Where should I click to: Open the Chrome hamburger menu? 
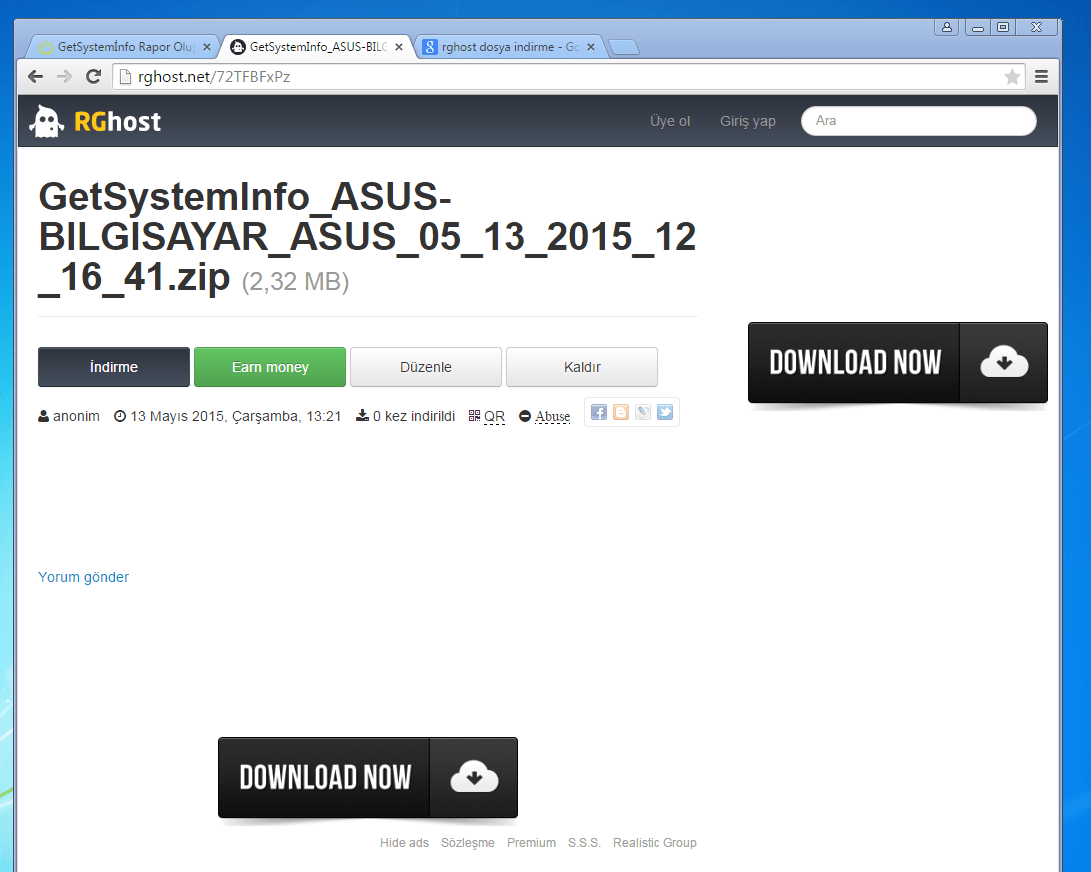(1042, 77)
